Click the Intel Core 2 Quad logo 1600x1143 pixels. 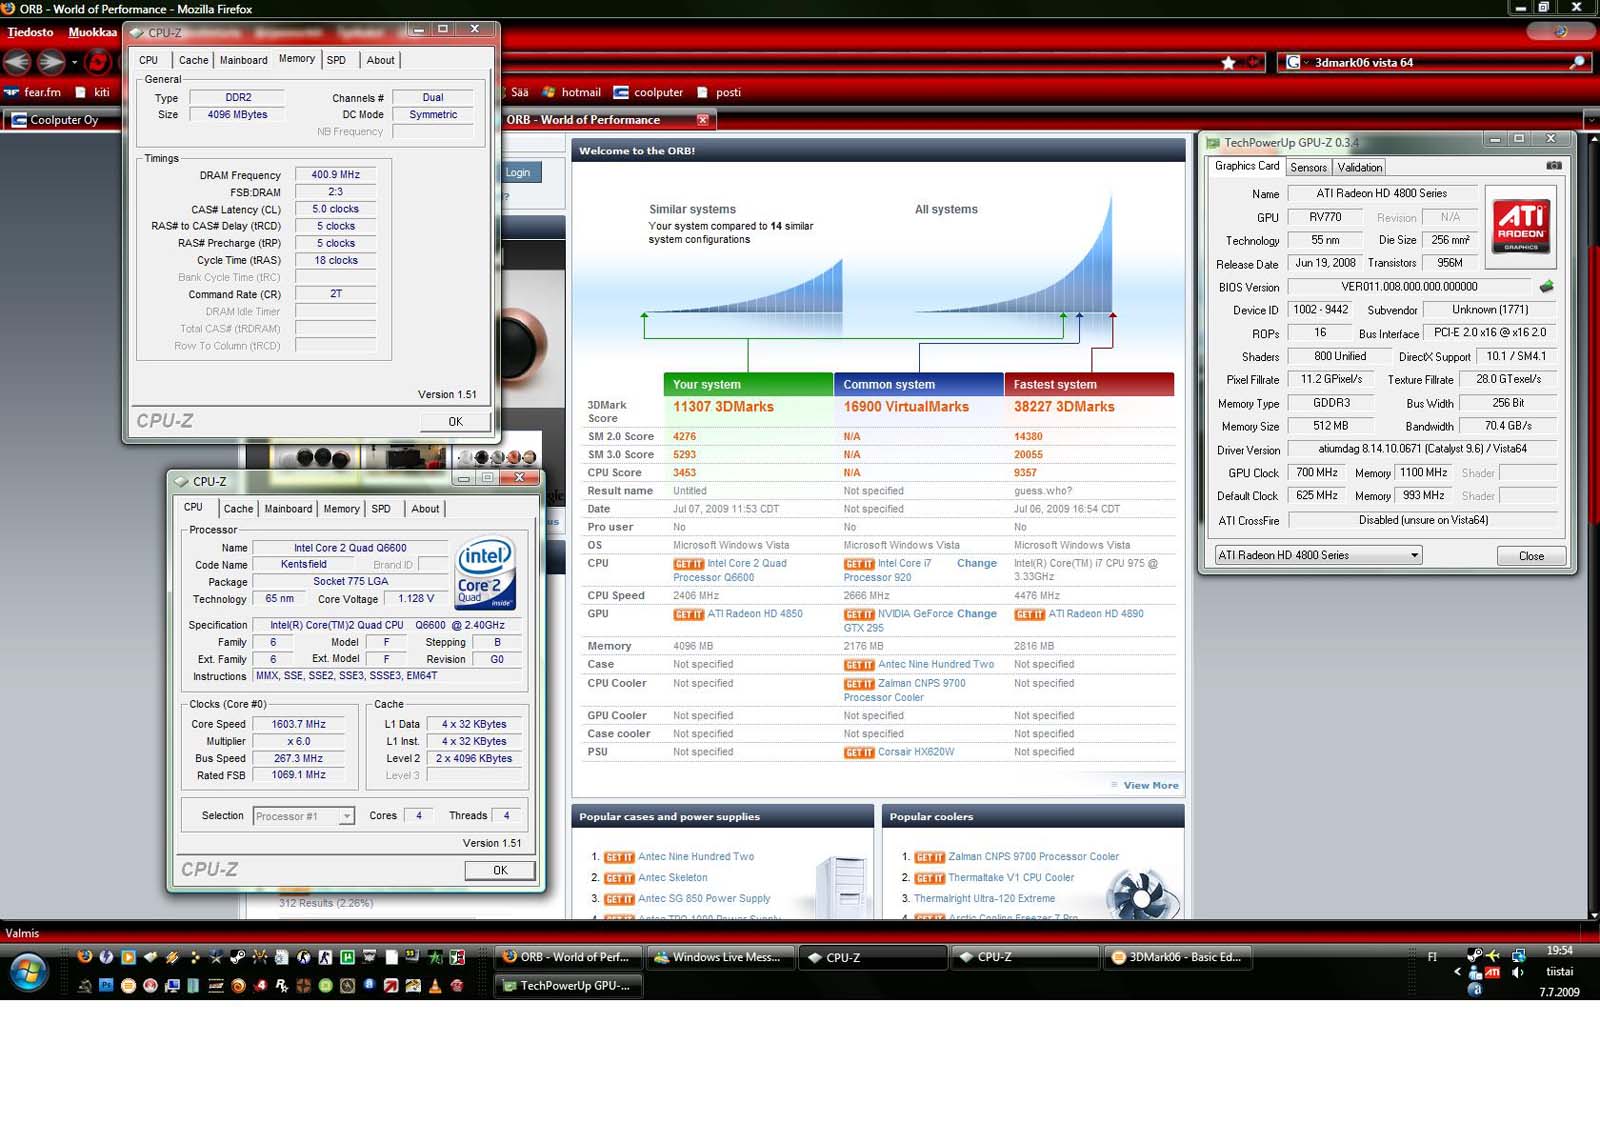[x=485, y=573]
